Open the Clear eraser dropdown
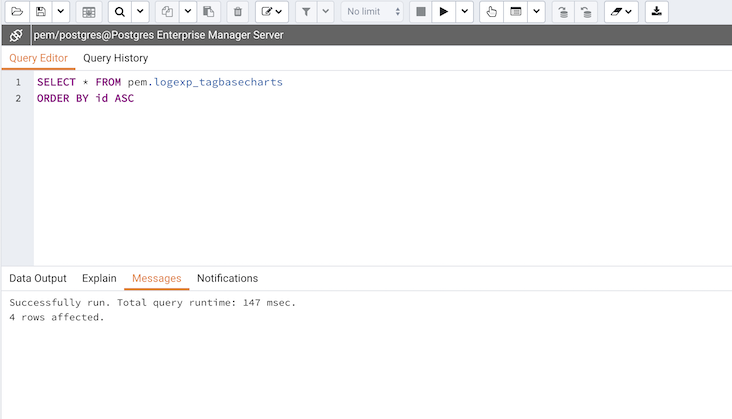The height and width of the screenshot is (419, 732). [621, 12]
